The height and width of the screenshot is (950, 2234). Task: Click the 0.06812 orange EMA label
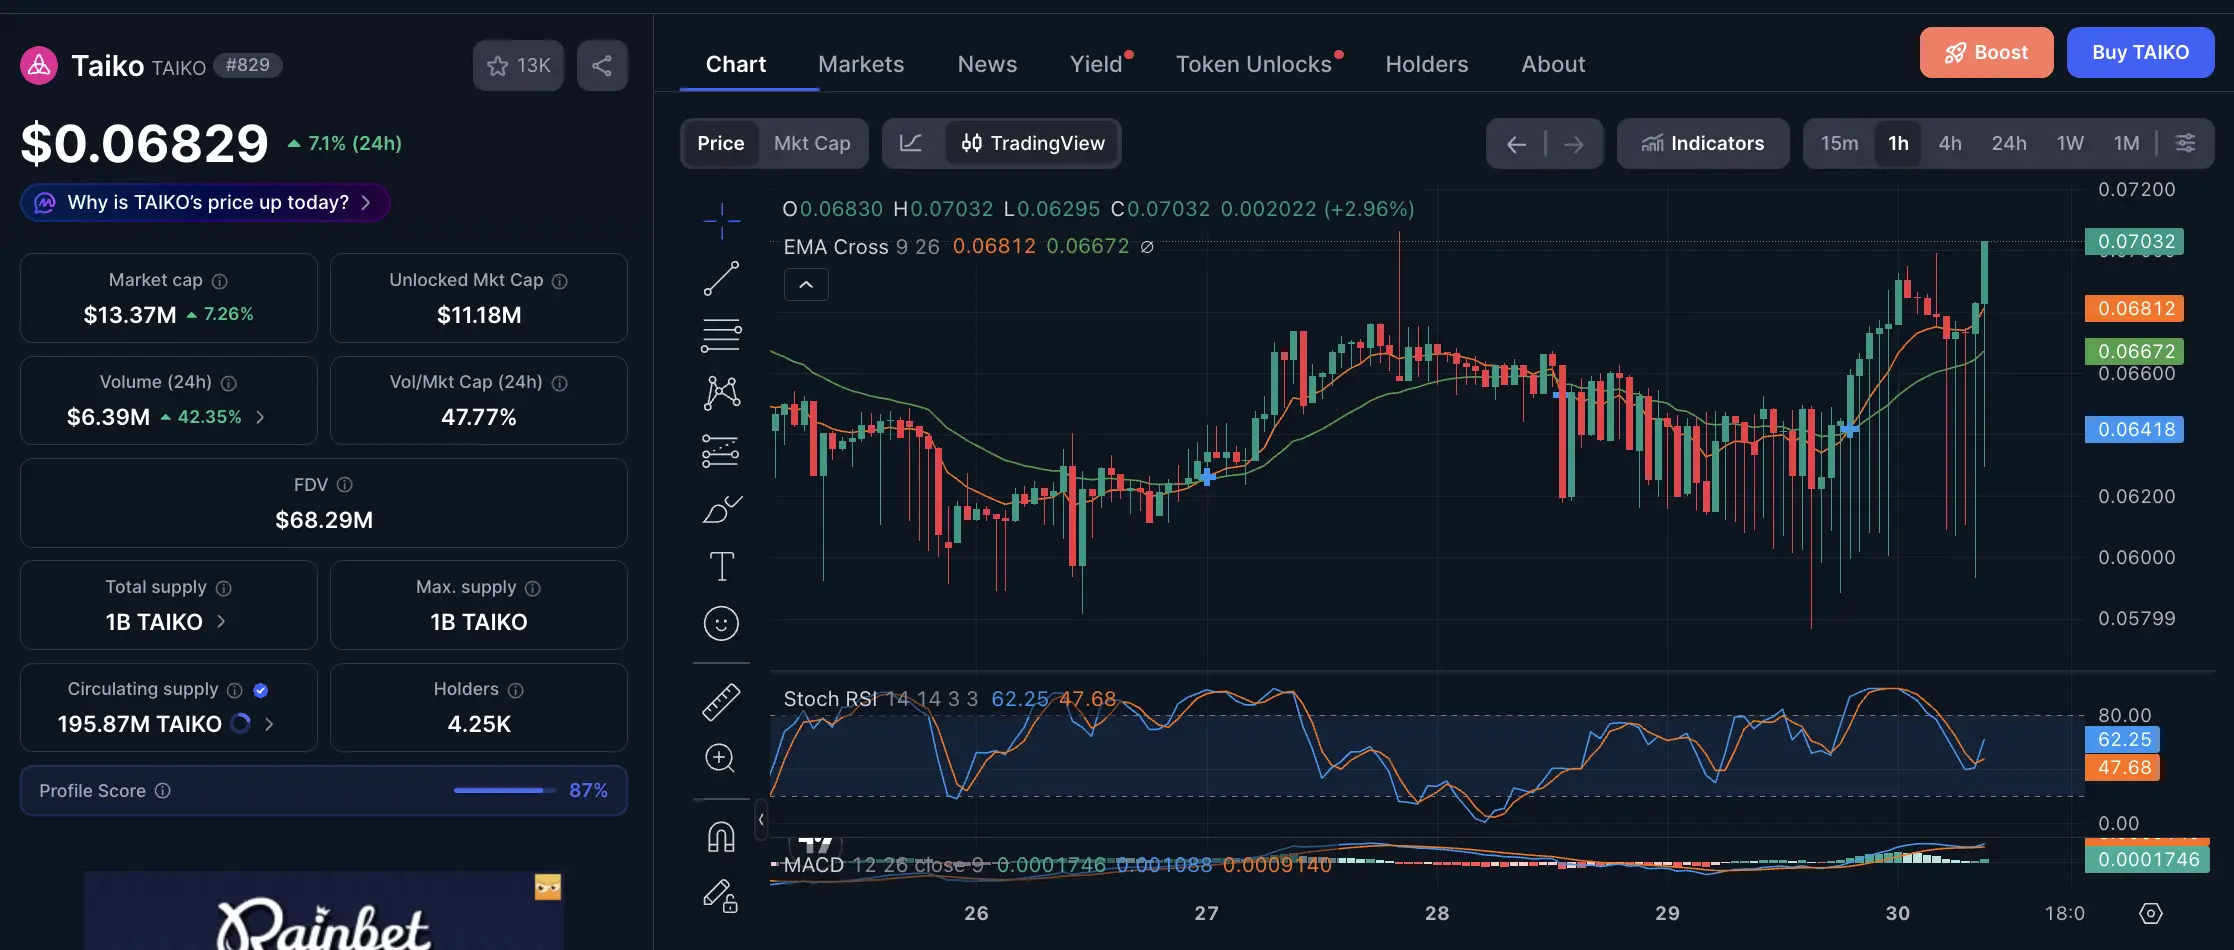[2135, 309]
